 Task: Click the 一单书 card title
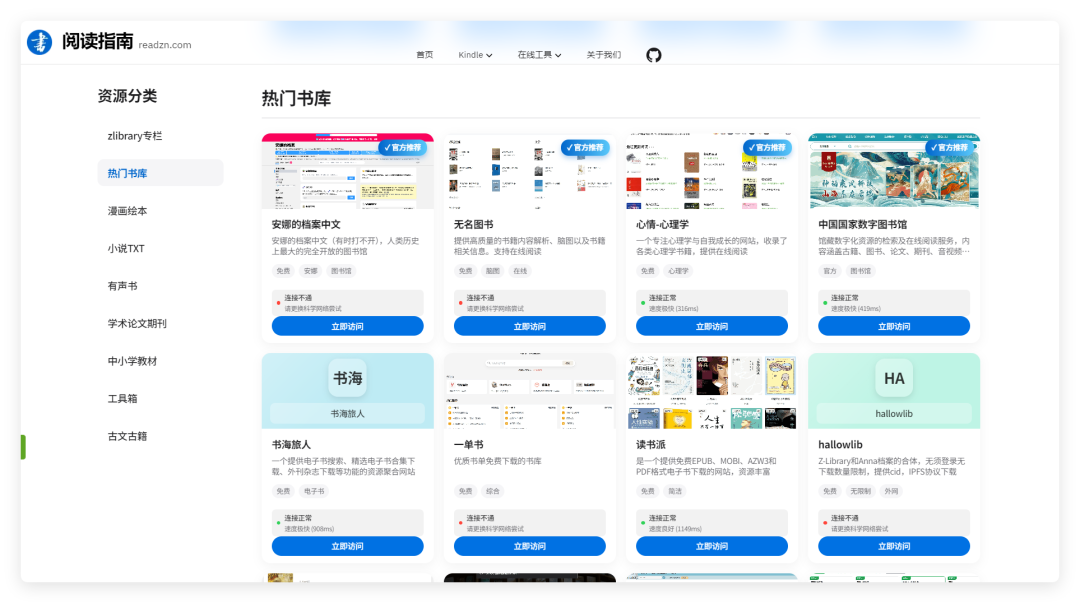(468, 444)
